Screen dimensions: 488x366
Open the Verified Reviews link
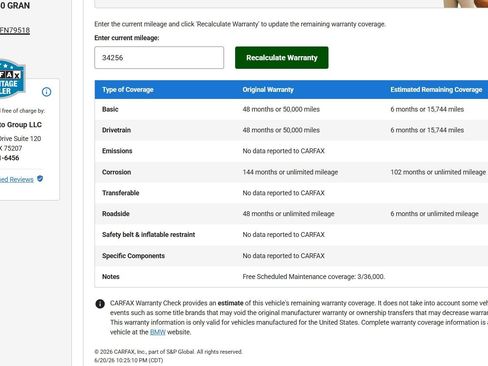[17, 180]
